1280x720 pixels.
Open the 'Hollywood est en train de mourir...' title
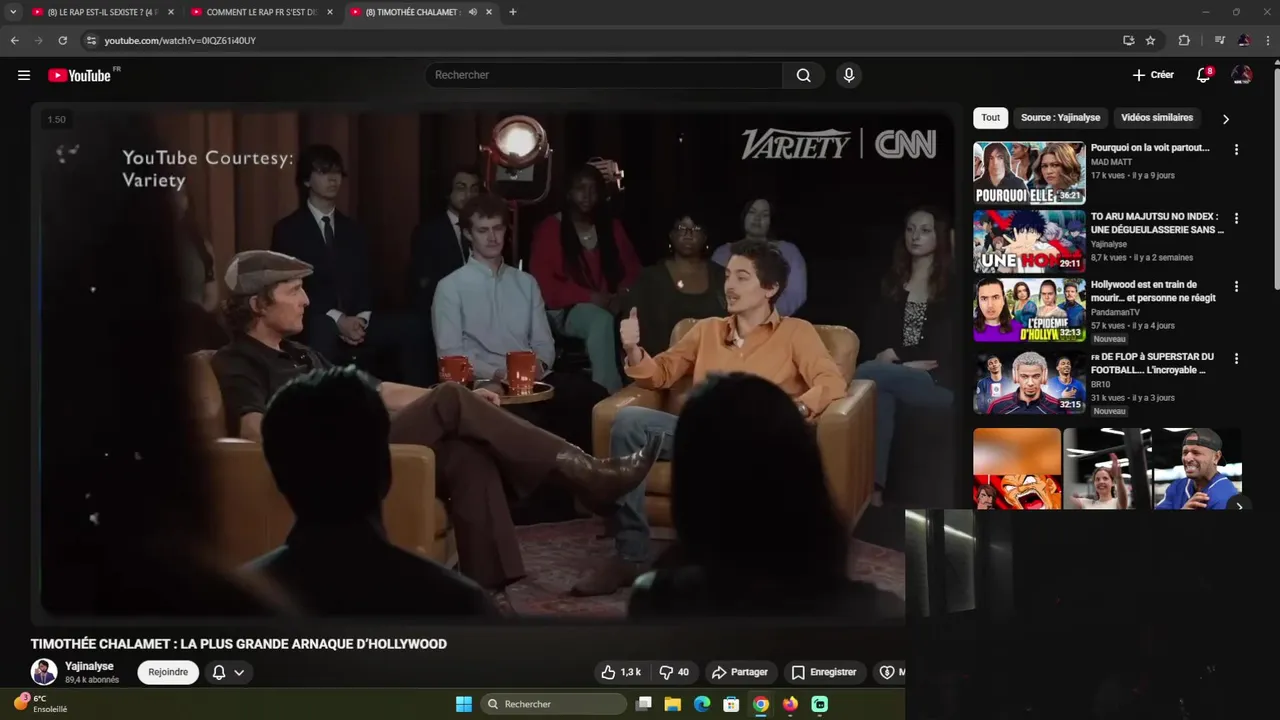click(x=1154, y=291)
